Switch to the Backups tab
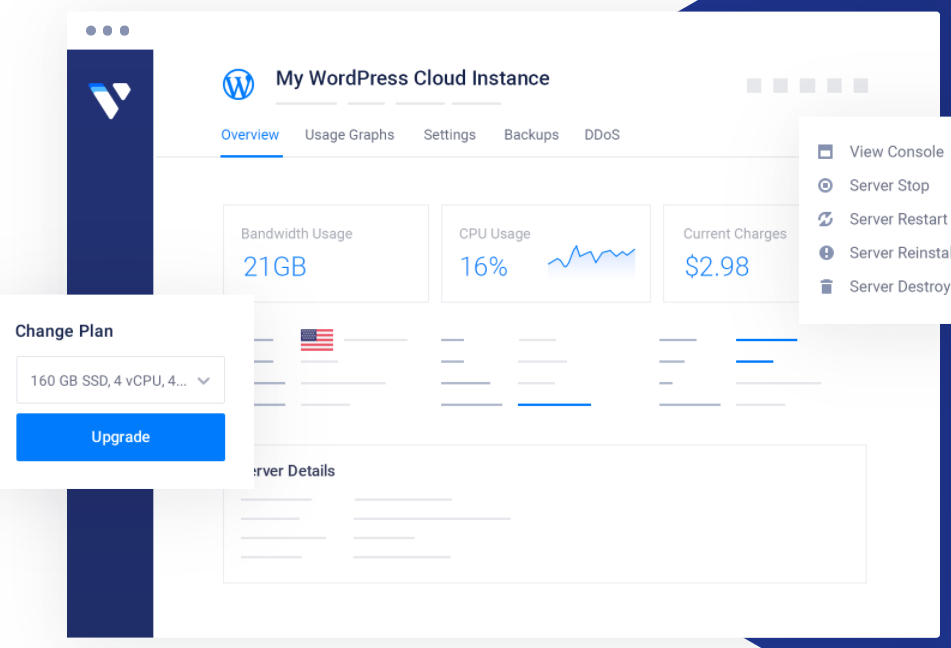This screenshot has height=648, width=951. click(x=531, y=135)
